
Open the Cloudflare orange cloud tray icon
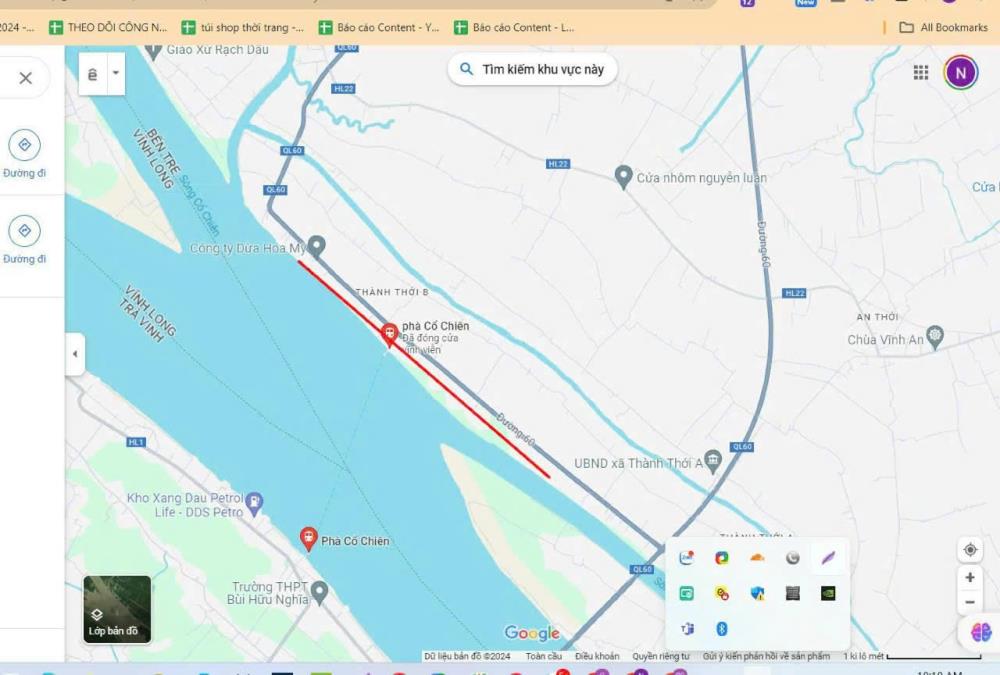click(x=757, y=558)
